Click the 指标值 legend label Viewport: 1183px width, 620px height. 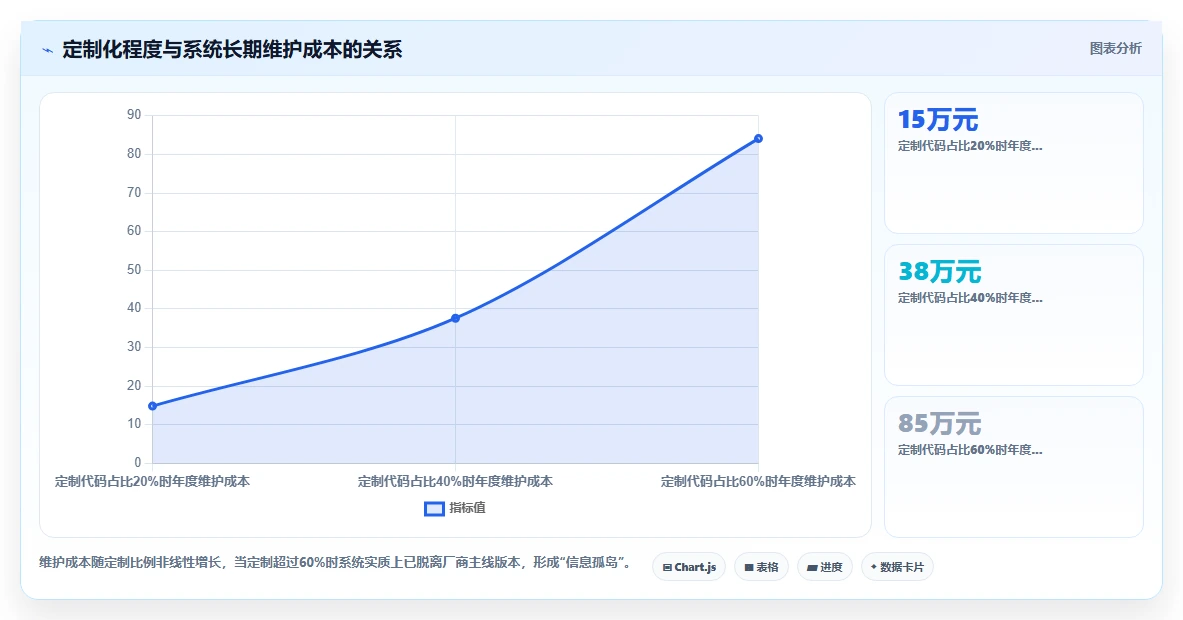pos(468,508)
